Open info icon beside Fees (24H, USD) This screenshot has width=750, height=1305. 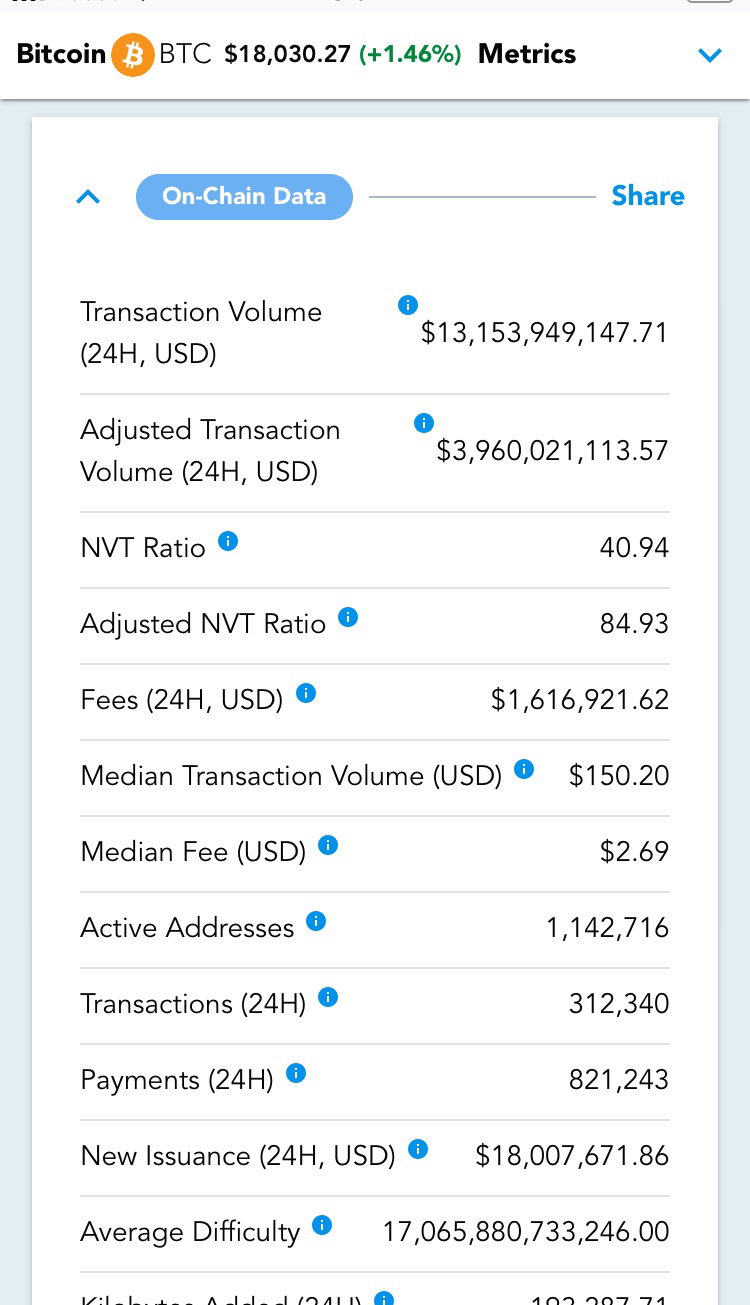pos(306,693)
